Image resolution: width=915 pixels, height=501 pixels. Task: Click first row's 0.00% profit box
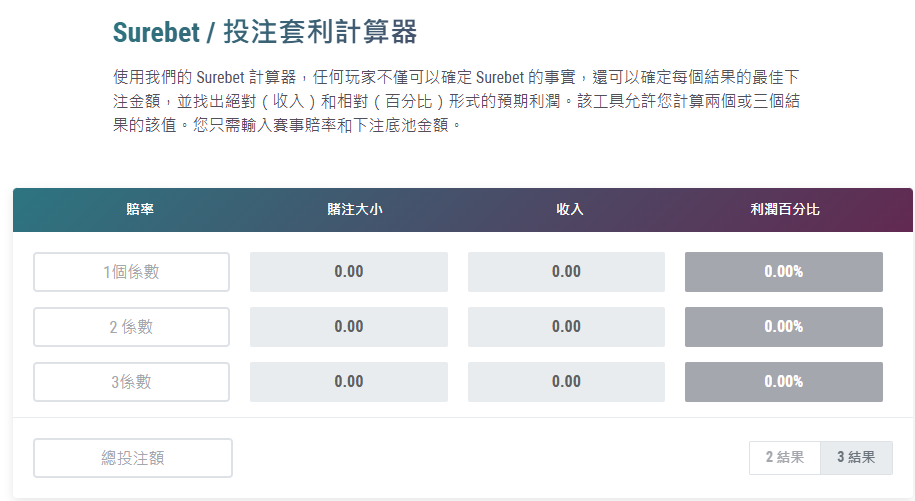(784, 272)
